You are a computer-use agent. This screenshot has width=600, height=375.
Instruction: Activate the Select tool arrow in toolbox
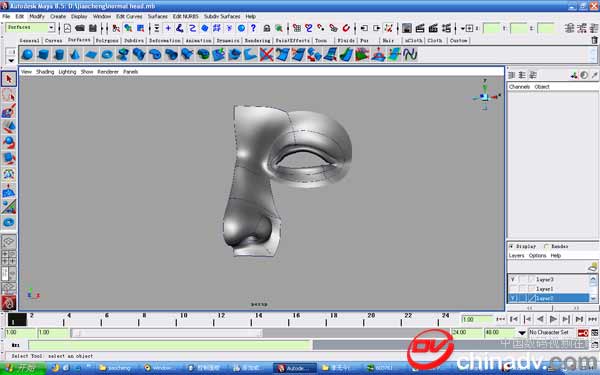(9, 79)
